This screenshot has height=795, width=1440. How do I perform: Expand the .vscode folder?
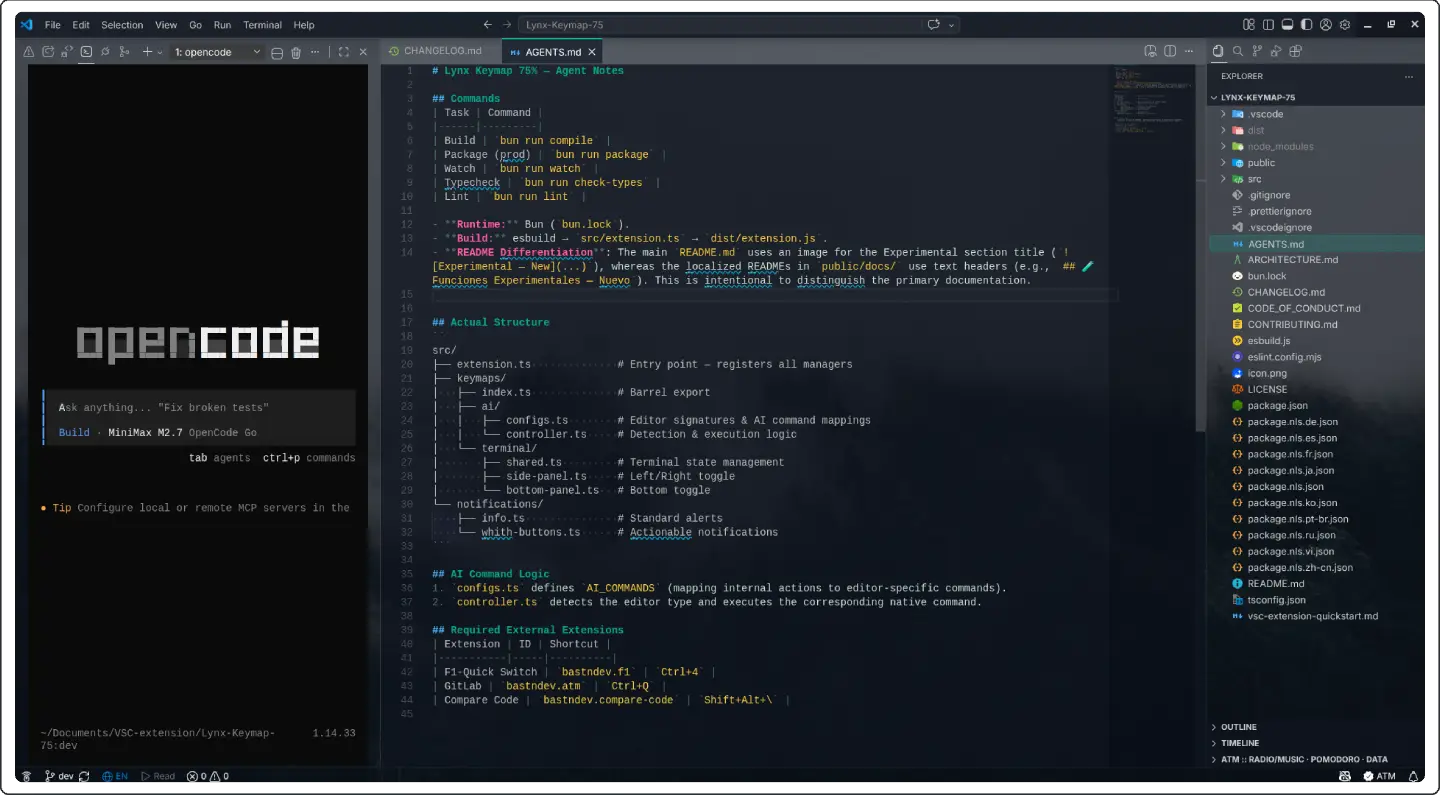(1316, 114)
